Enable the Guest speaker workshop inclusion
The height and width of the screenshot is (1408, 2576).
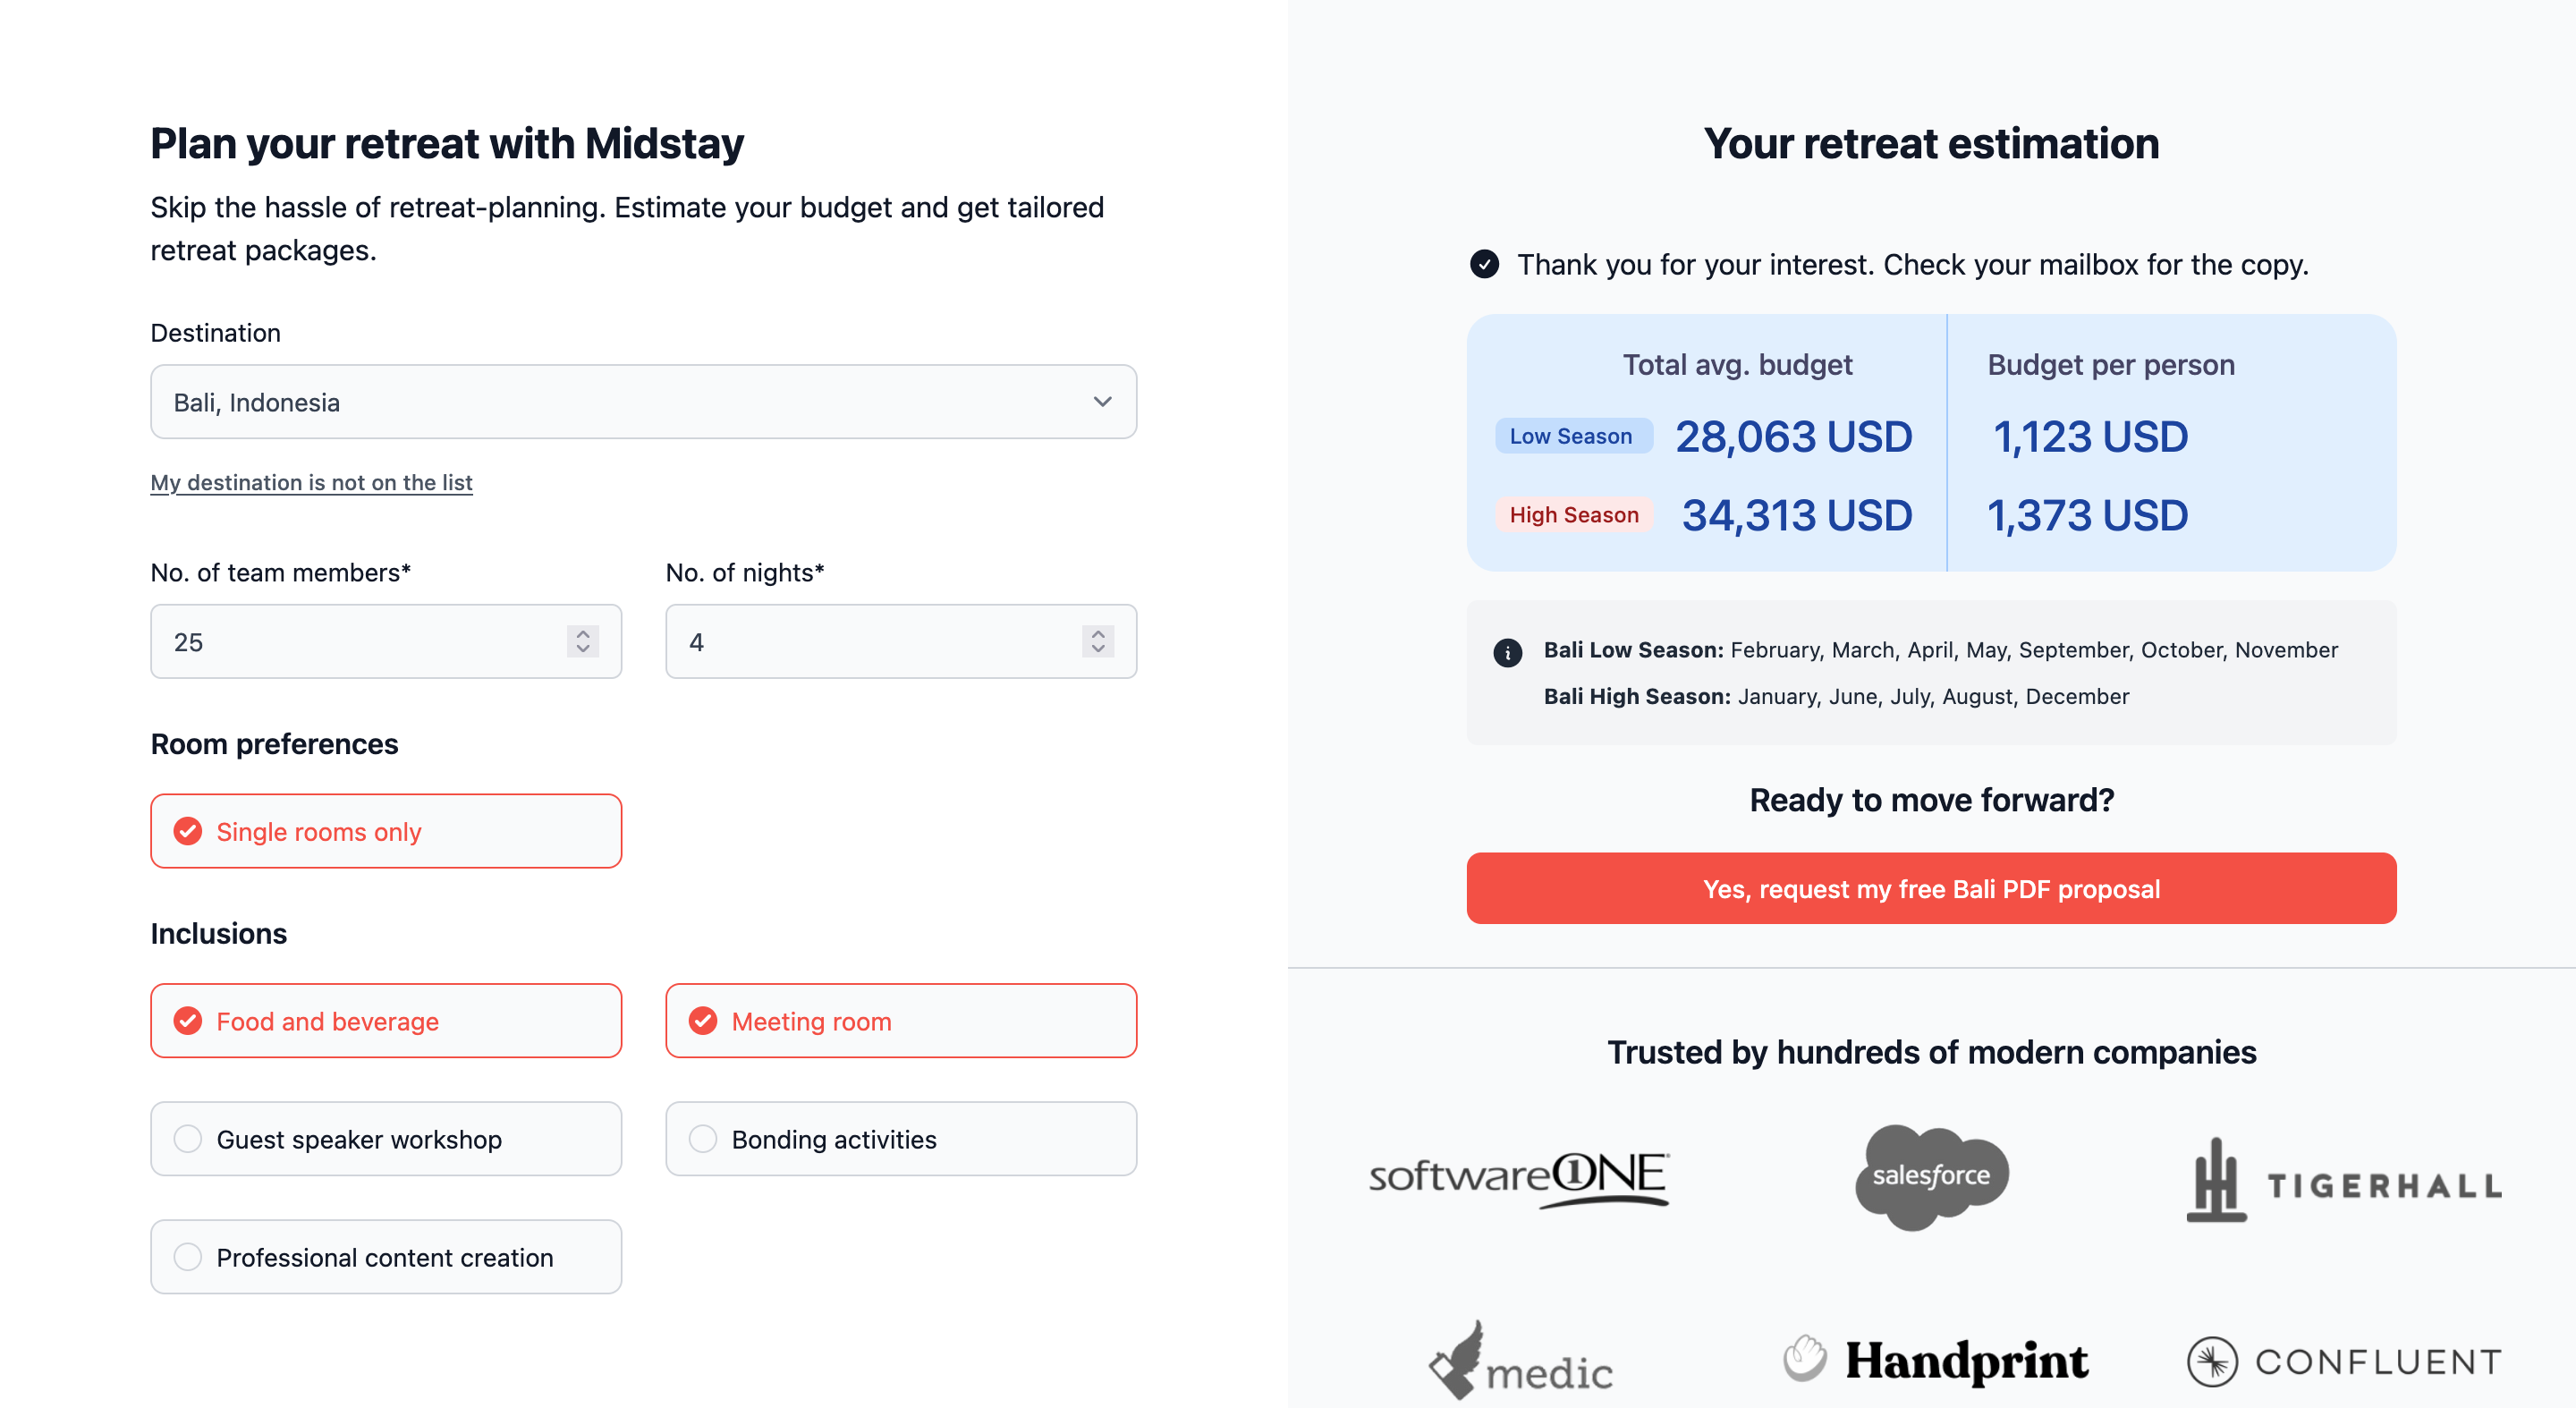click(386, 1139)
